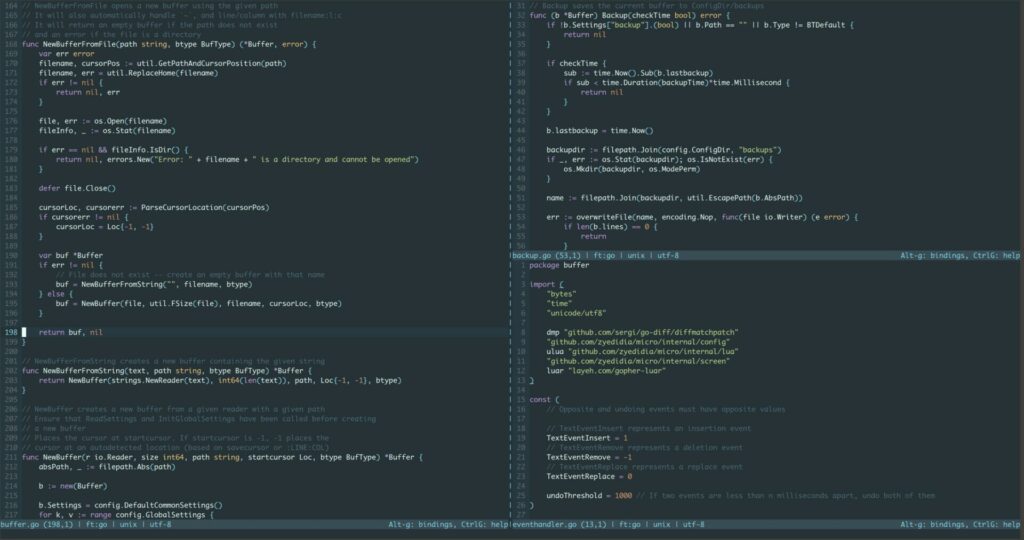The image size is (1024, 540).
Task: Click the os.IsNotExist(err) condition line
Action: coord(660,159)
